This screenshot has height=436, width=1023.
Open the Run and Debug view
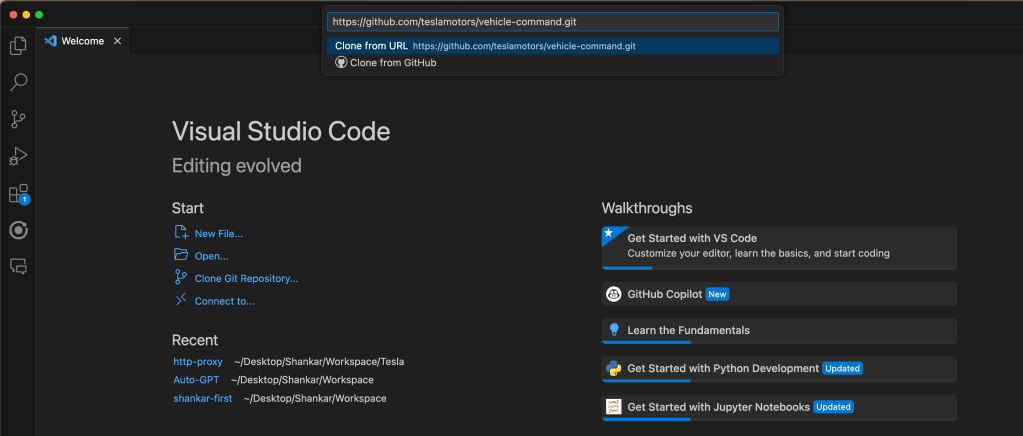[x=18, y=156]
